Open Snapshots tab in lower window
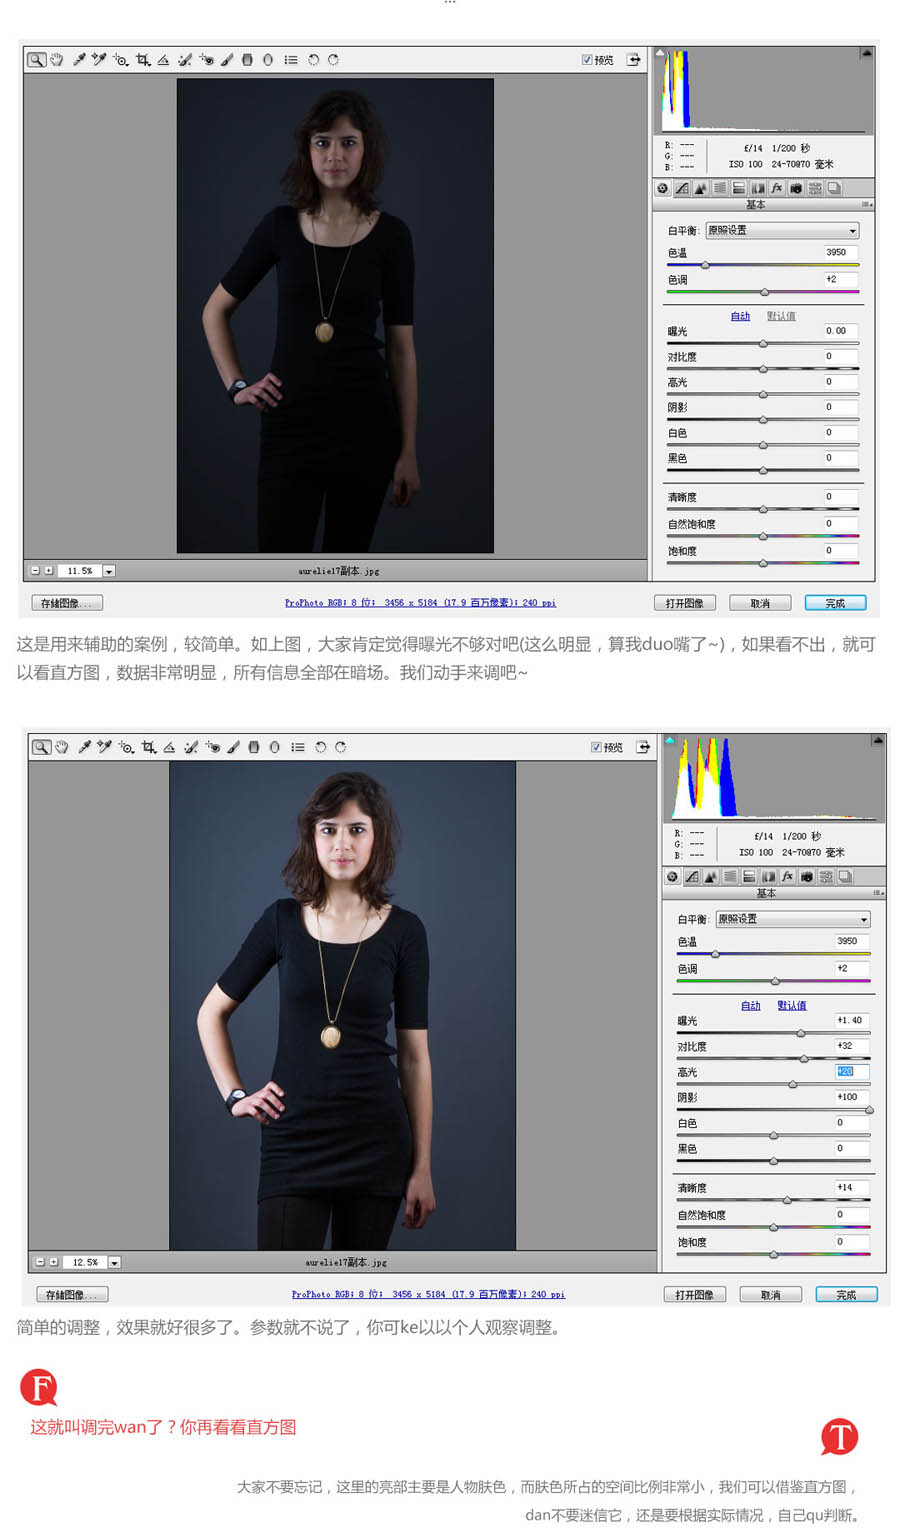 coord(845,876)
